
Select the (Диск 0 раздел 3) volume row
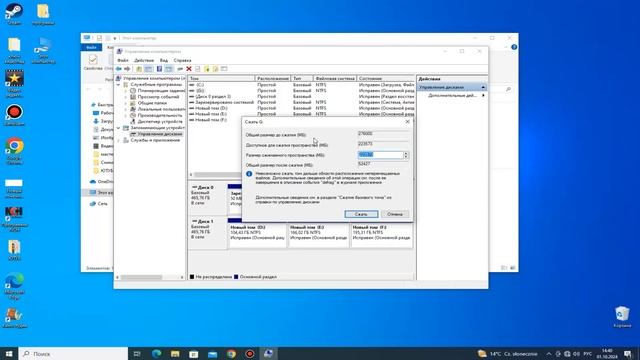click(x=302, y=96)
